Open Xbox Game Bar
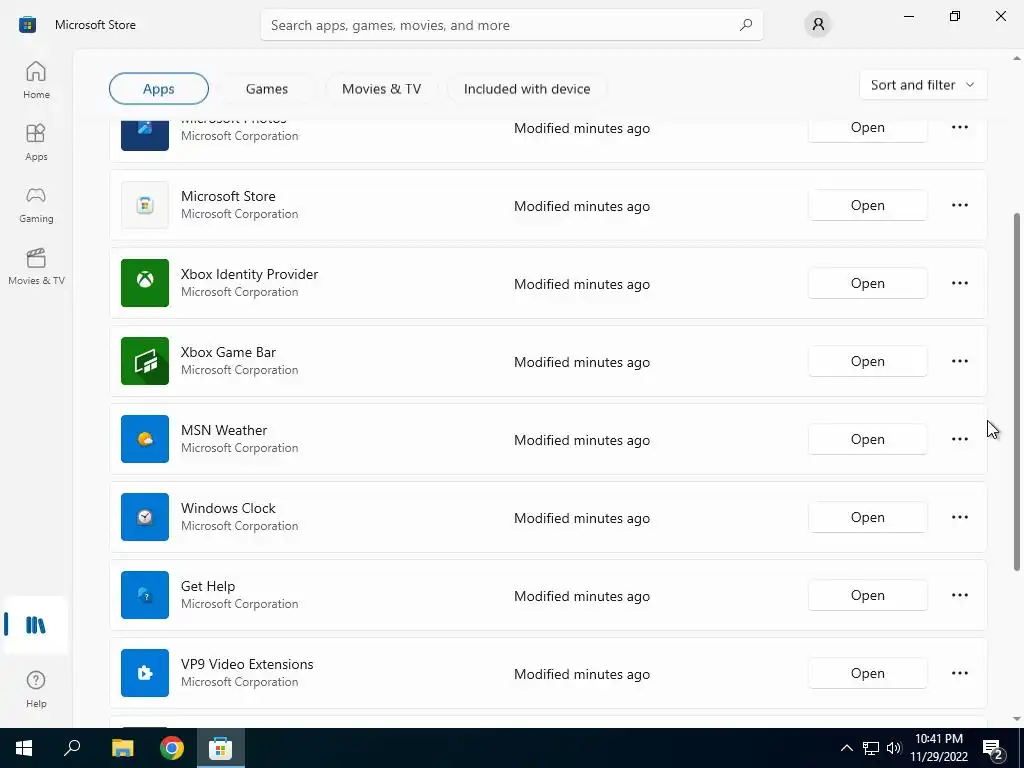 tap(867, 361)
